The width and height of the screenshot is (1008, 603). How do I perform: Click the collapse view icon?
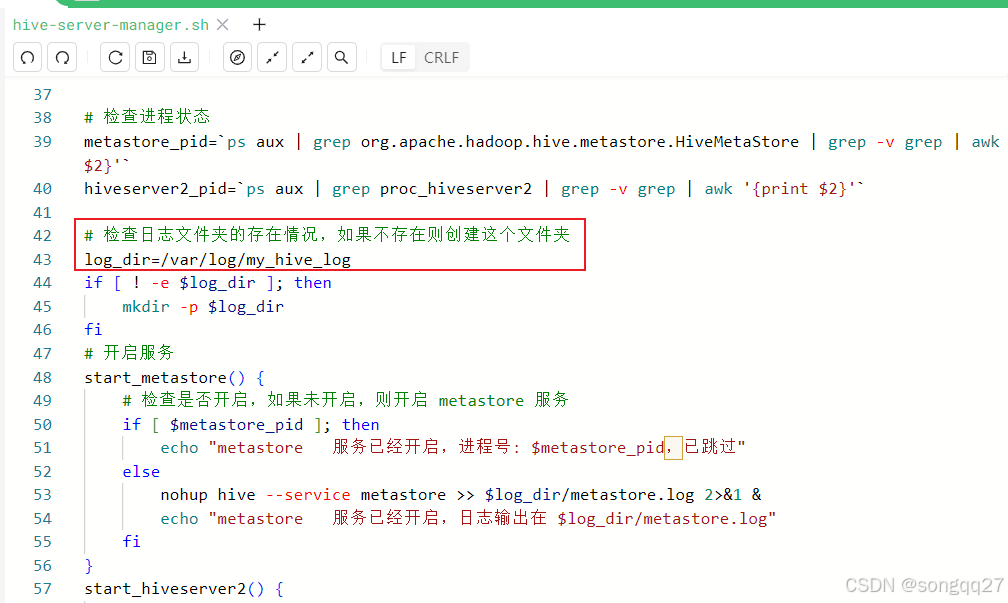pos(271,57)
